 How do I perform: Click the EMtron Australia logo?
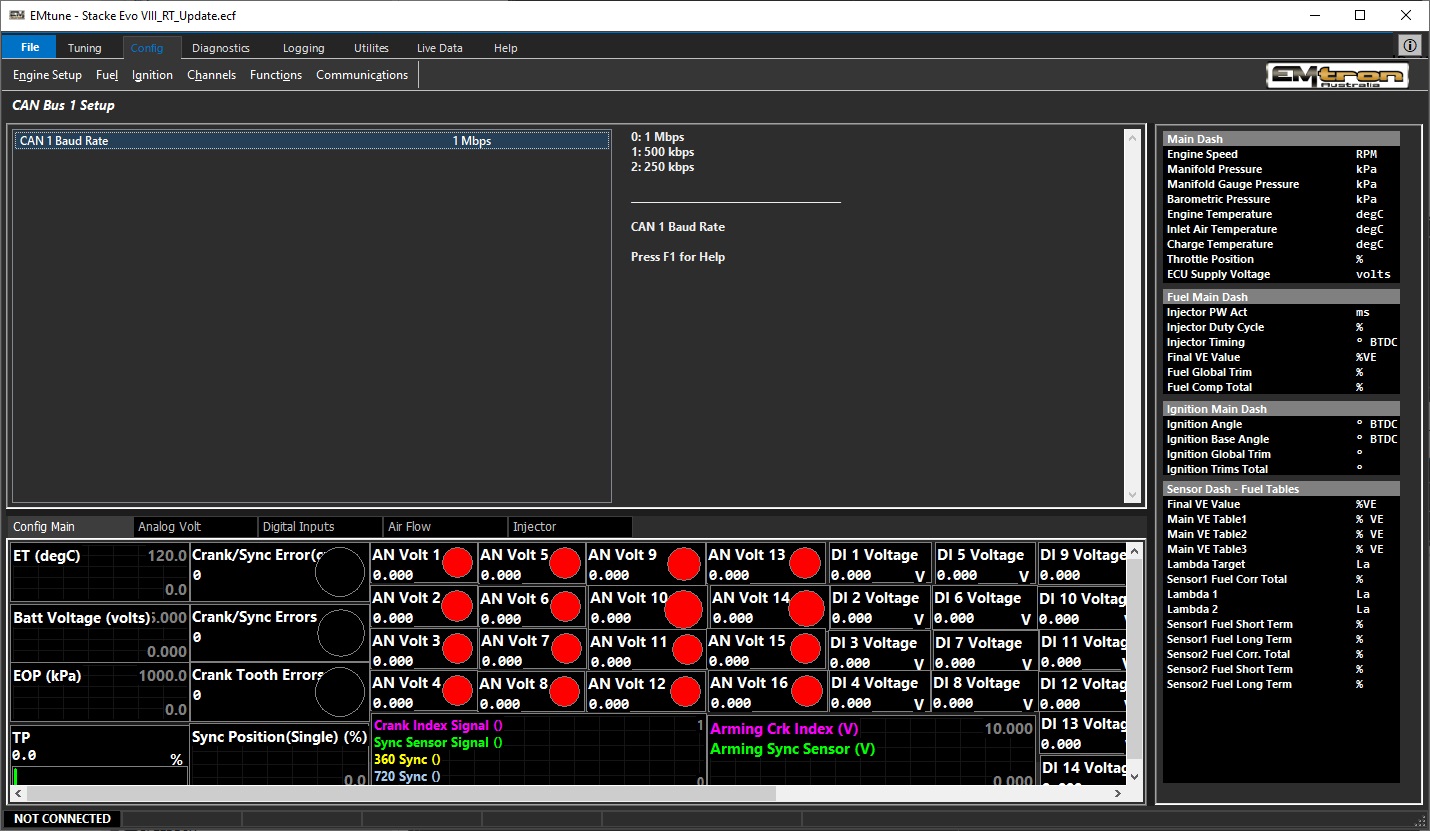1337,76
